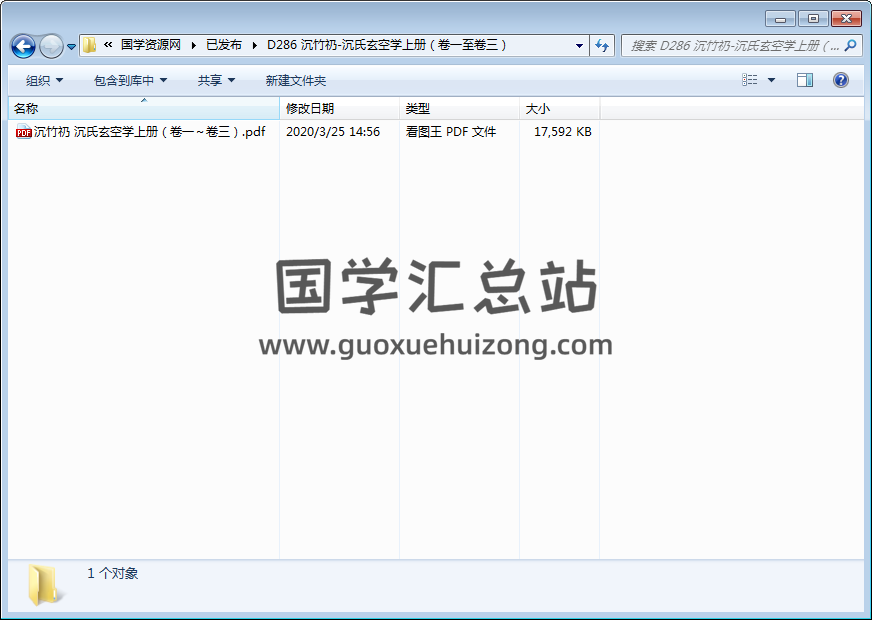This screenshot has height=620, width=872.
Task: Open the 包含到库中 menu
Action: click(x=130, y=80)
